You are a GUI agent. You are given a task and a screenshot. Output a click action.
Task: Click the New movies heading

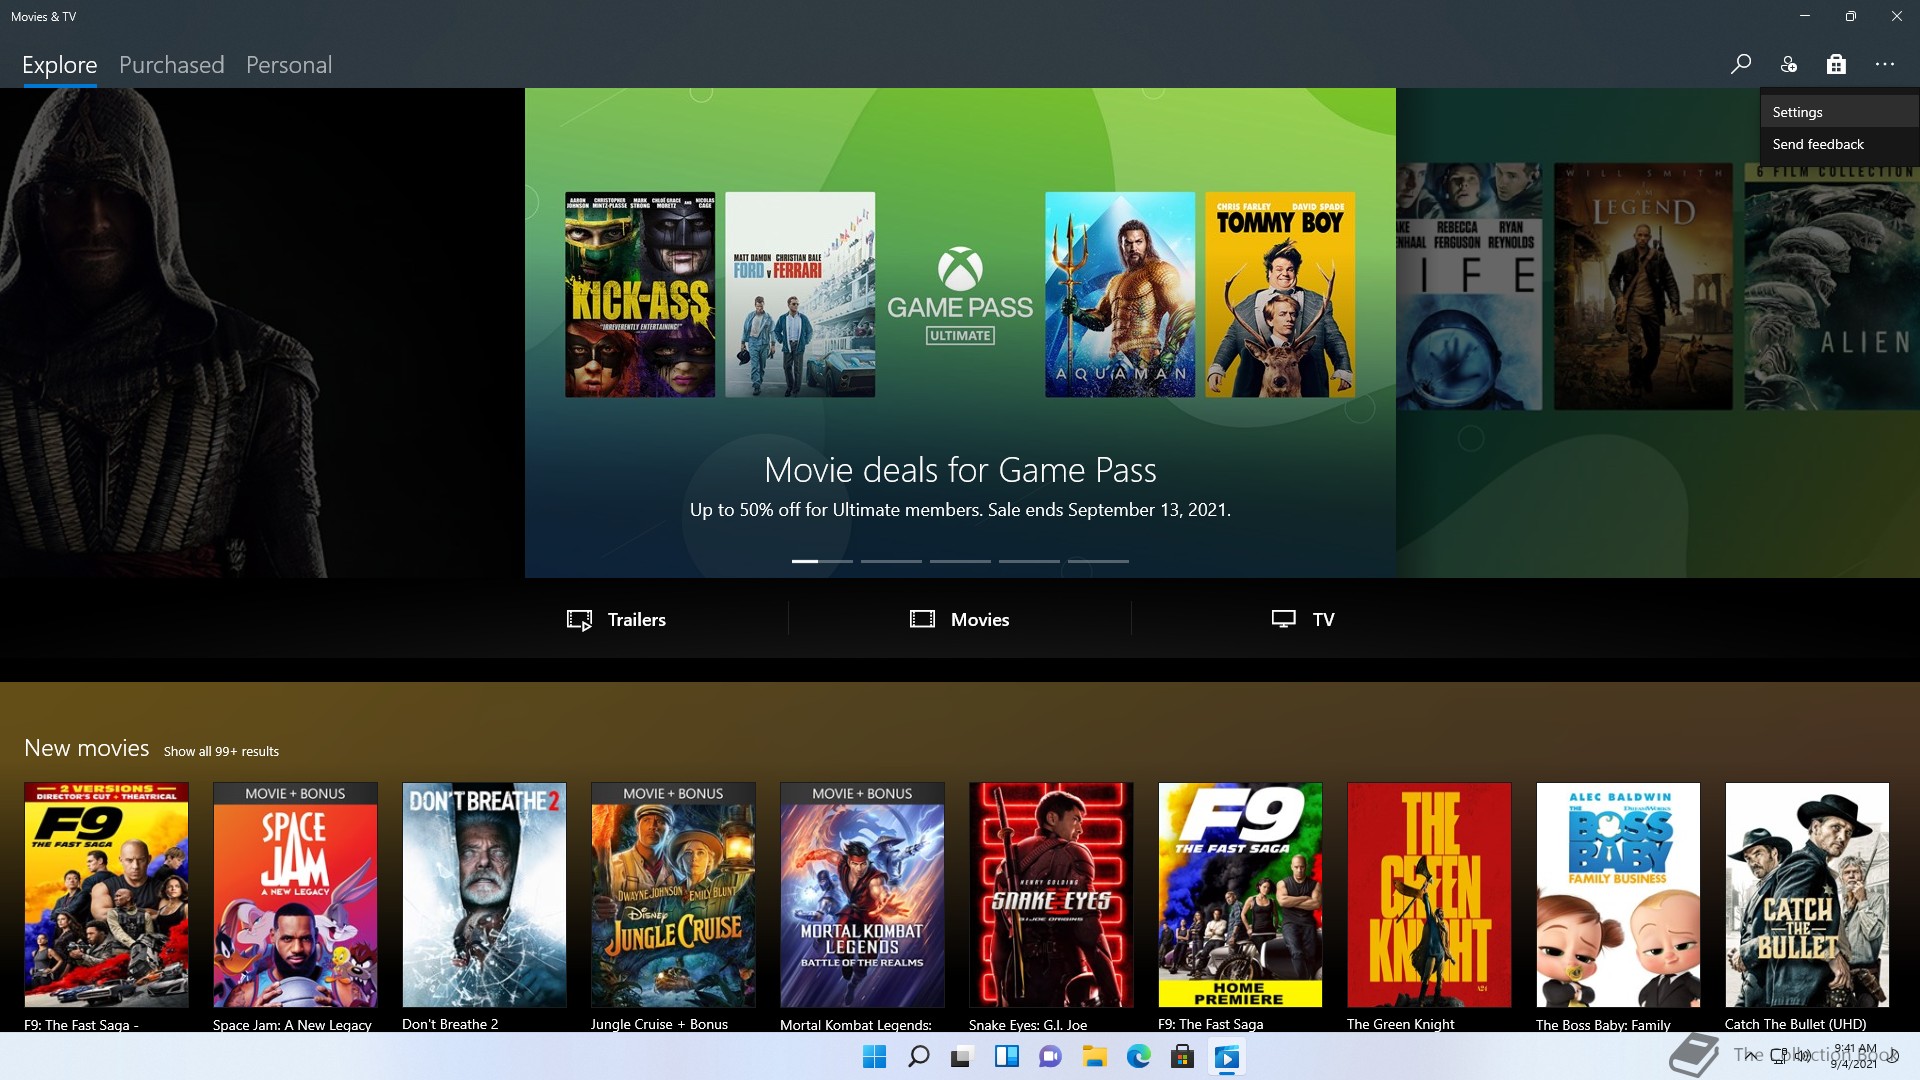tap(87, 748)
